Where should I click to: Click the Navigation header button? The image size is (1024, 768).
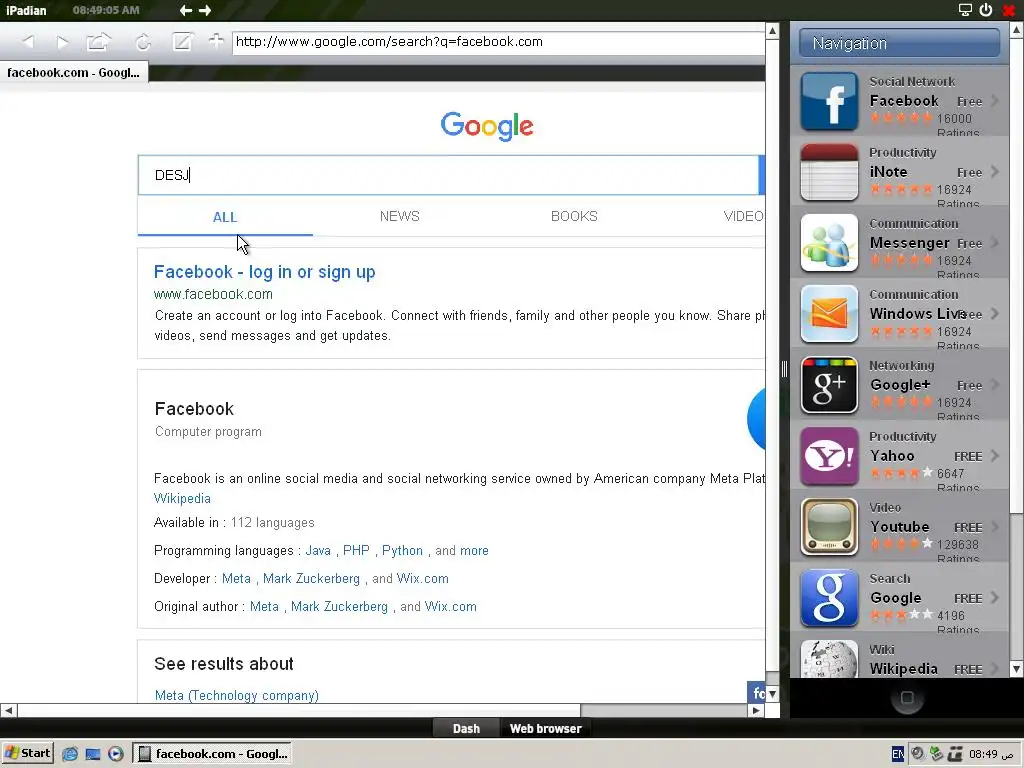click(899, 43)
